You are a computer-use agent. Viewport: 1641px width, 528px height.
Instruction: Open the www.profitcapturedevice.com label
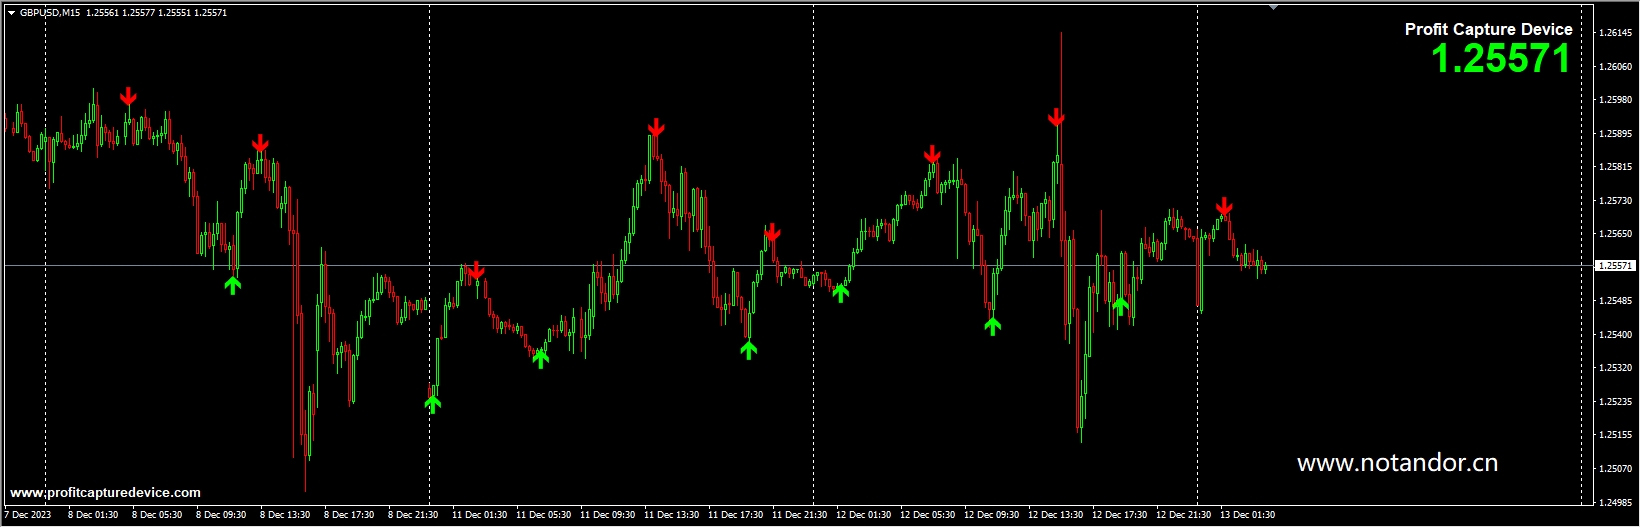click(105, 493)
